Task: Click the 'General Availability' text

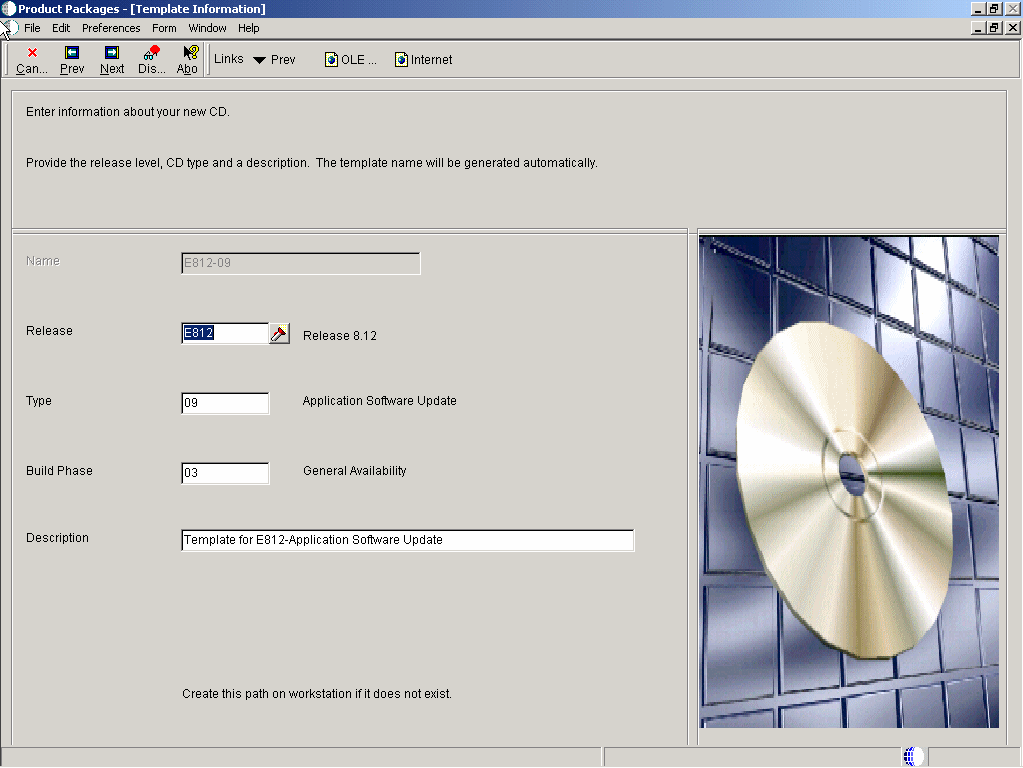Action: [354, 470]
